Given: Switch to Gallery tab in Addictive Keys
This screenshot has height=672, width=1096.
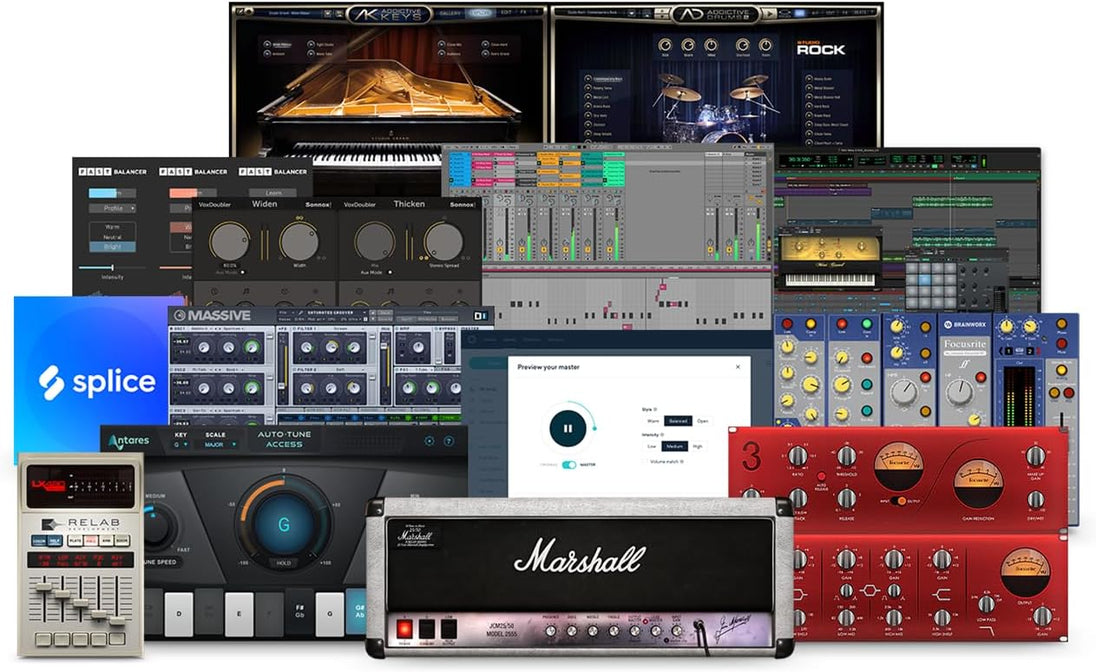Looking at the screenshot, I should point(449,12).
